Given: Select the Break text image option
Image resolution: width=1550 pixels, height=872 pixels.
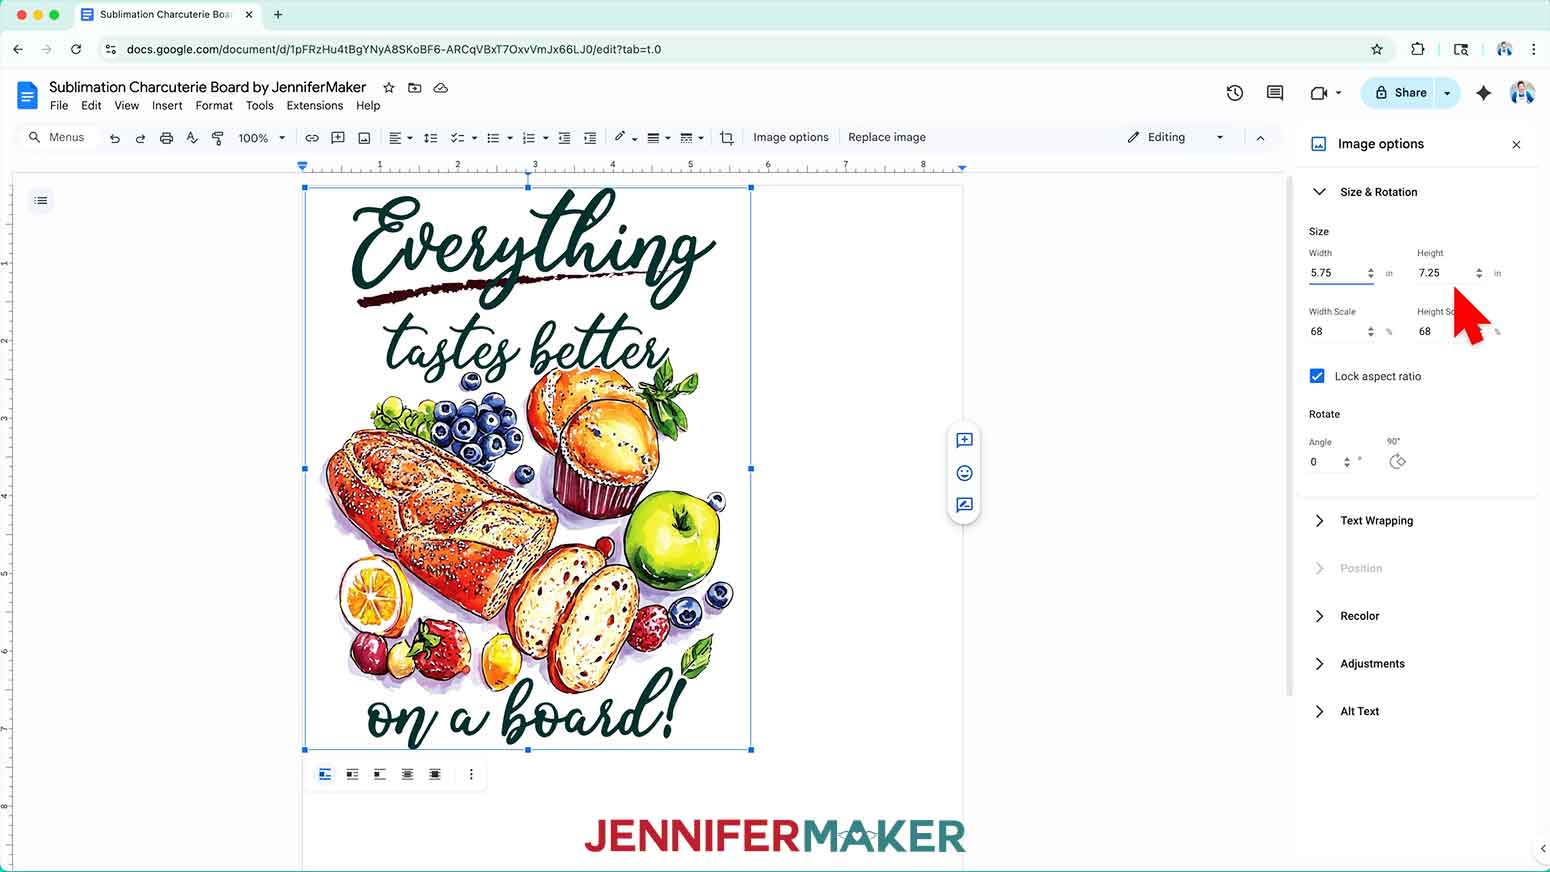Looking at the screenshot, I should pyautogui.click(x=380, y=775).
